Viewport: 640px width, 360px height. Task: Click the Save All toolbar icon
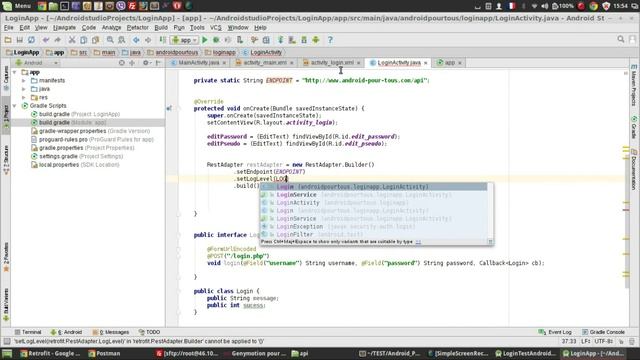click(20, 40)
